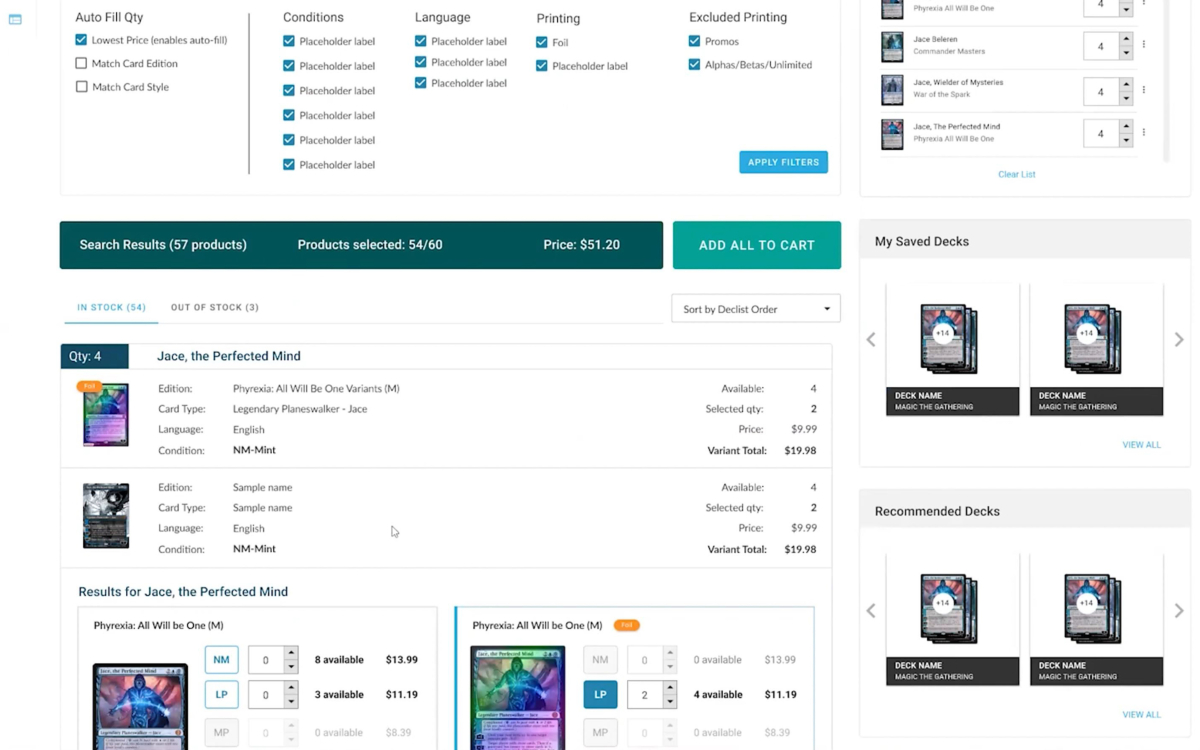This screenshot has height=750, width=1200.
Task: Click quantity field for Jace Beleren
Action: click(x=1101, y=46)
